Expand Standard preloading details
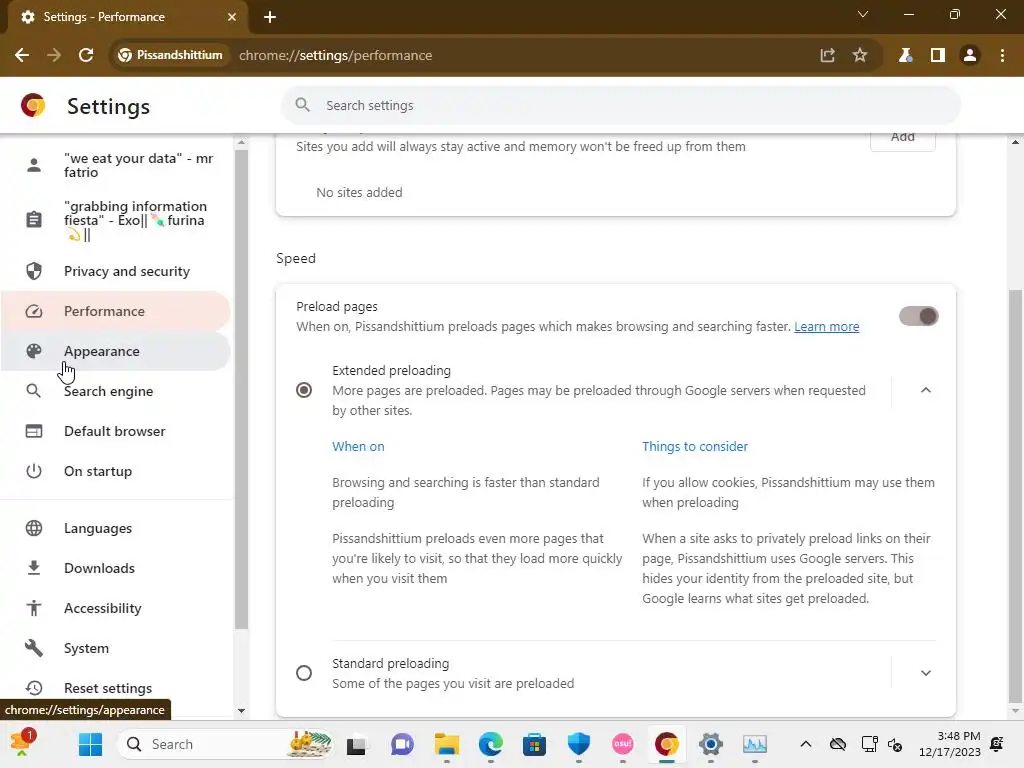The height and width of the screenshot is (768, 1024). click(x=925, y=673)
